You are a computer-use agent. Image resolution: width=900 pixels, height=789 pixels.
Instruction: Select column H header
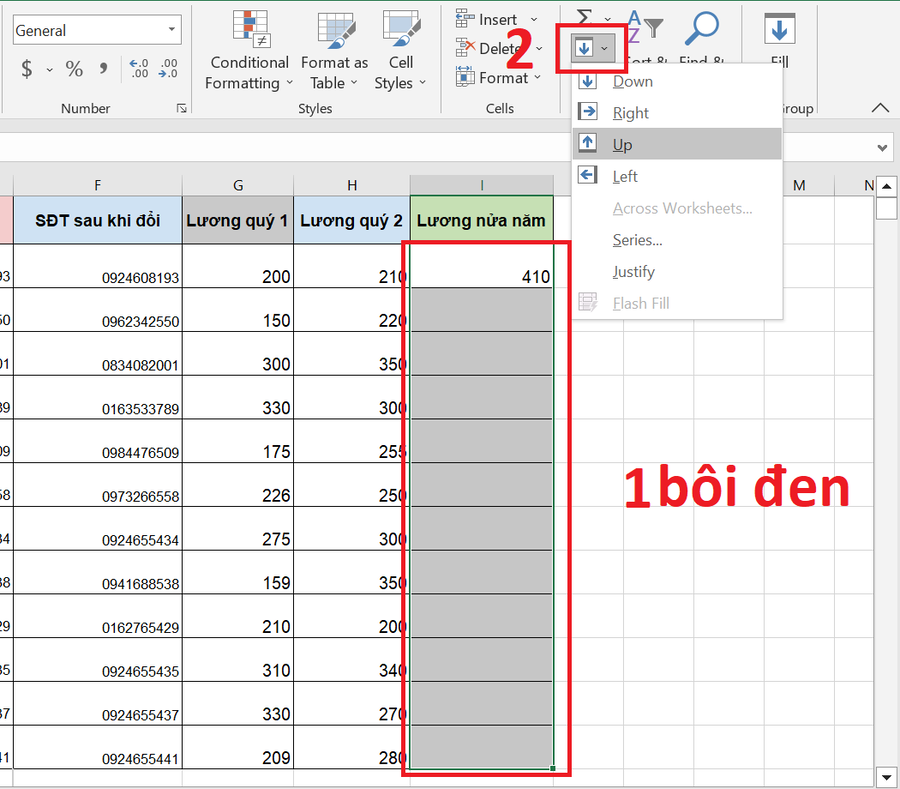click(352, 185)
